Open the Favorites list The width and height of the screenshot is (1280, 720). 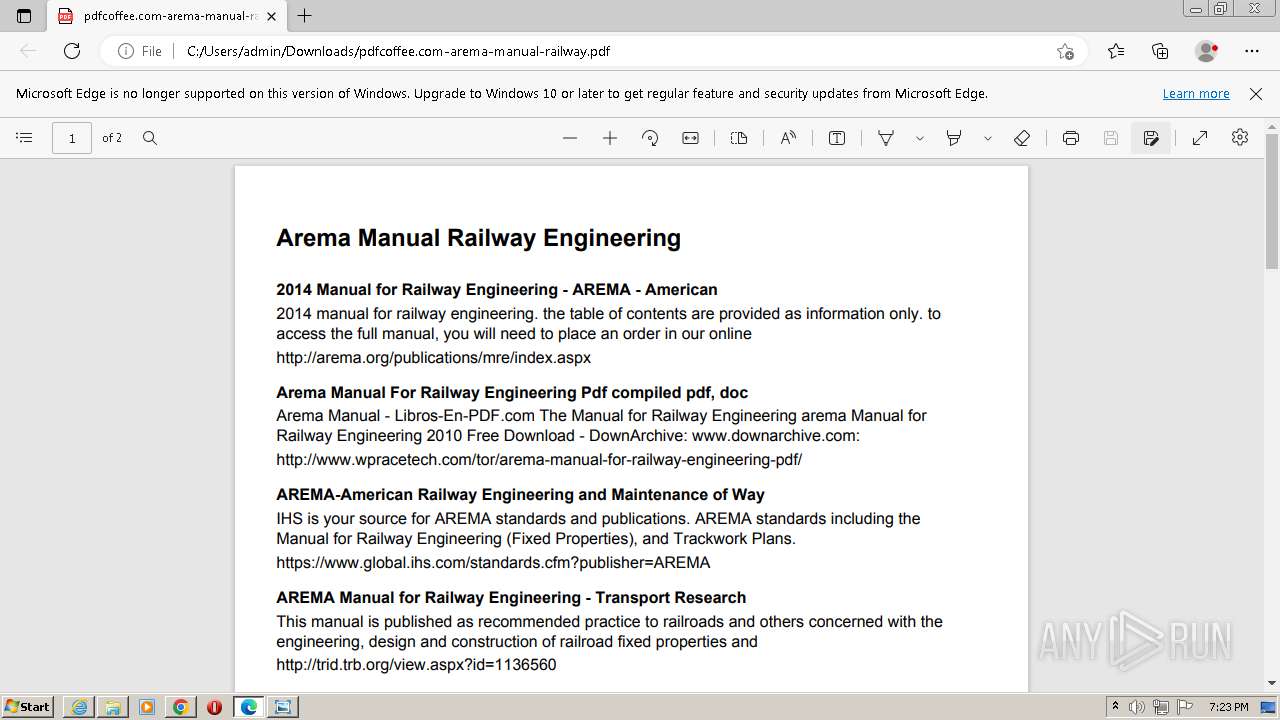coord(1116,51)
